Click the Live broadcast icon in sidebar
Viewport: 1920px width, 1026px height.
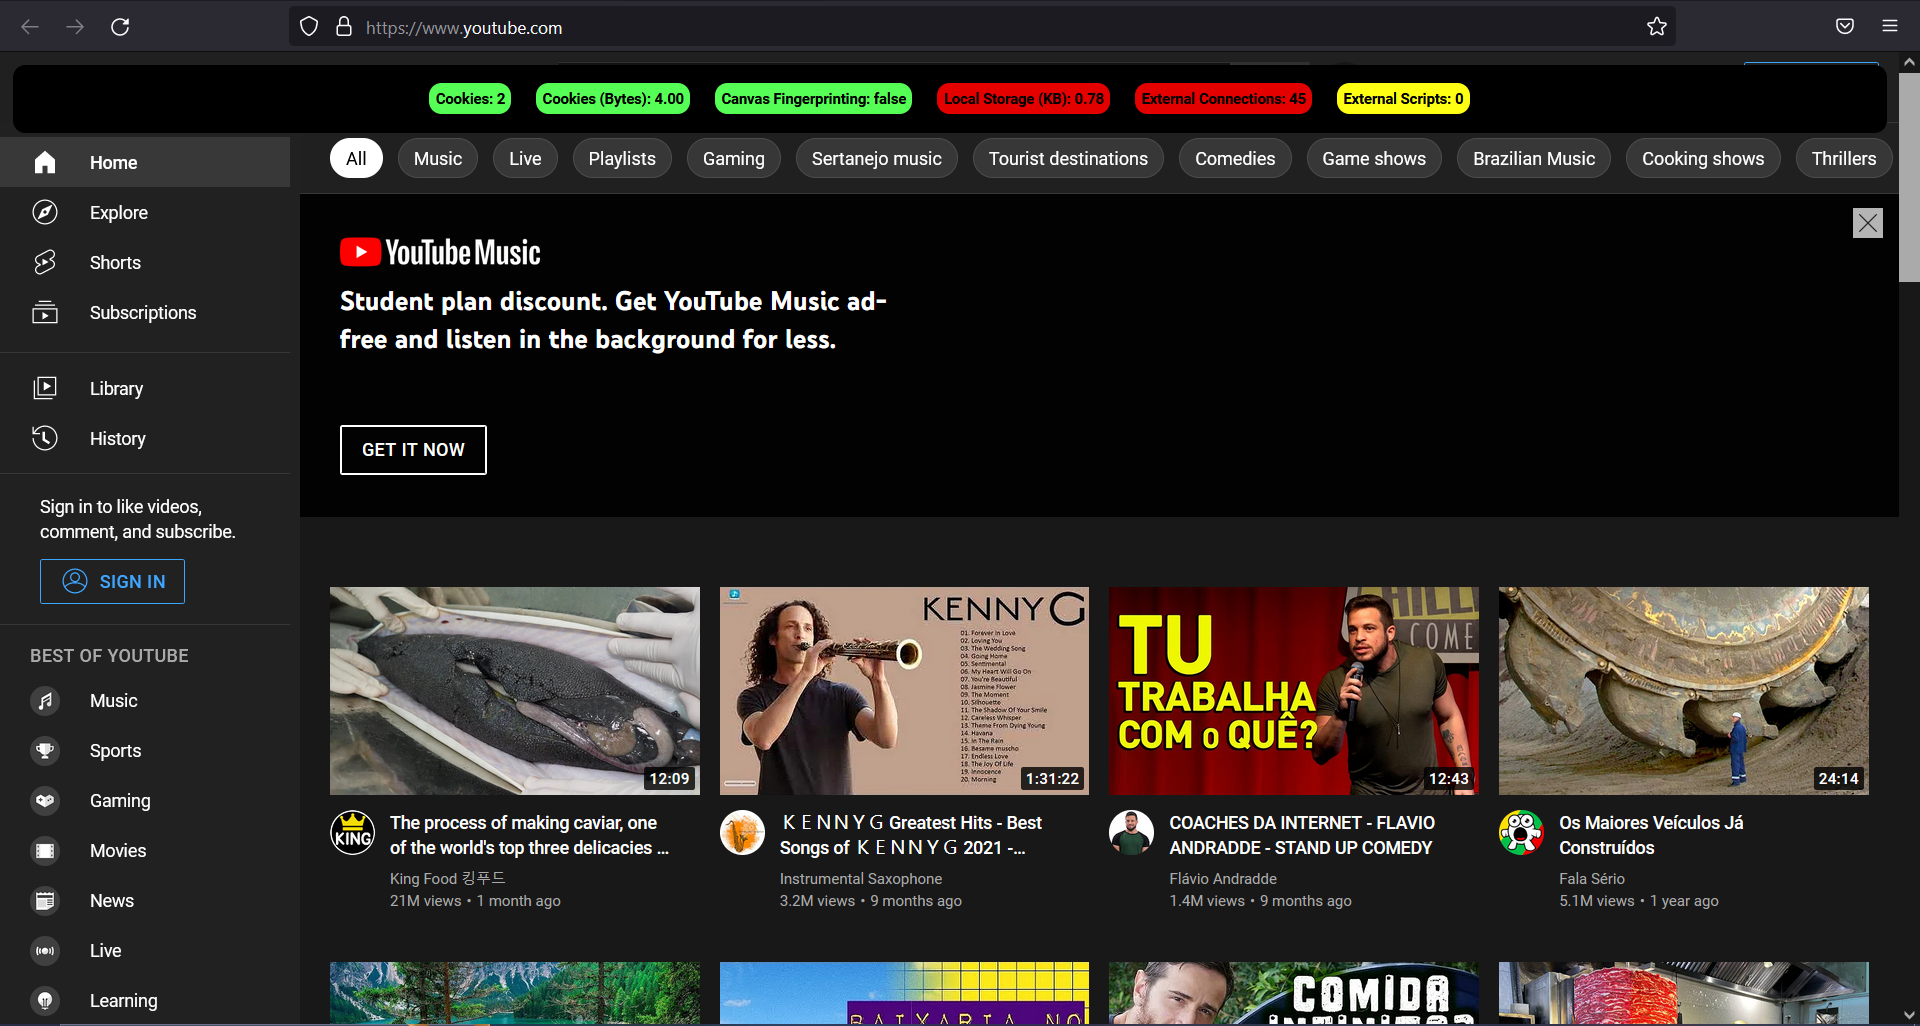pos(45,951)
